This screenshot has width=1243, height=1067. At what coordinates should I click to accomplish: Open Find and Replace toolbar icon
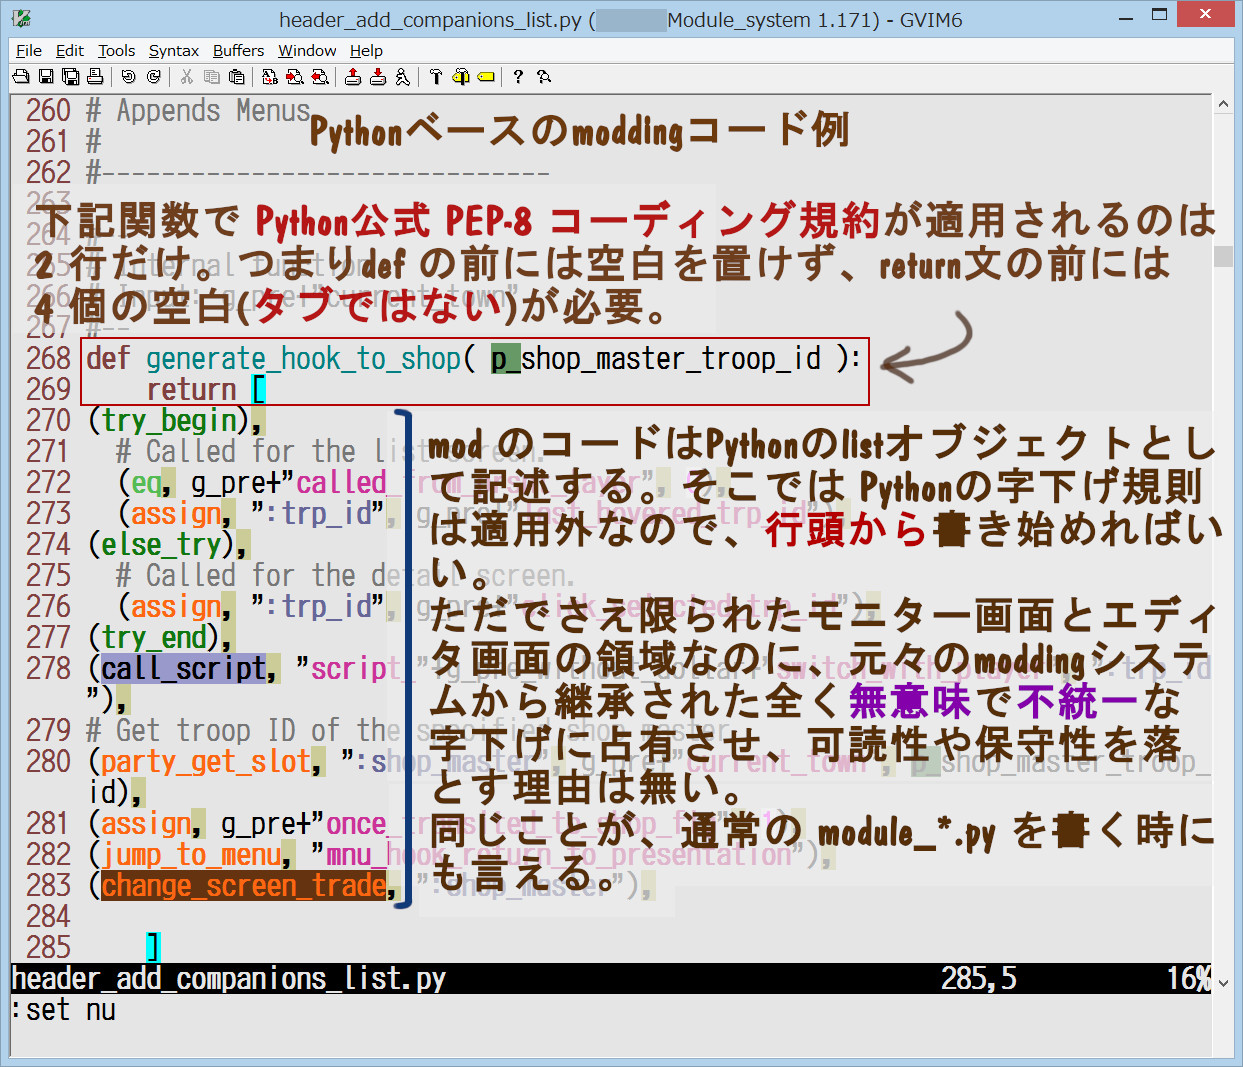tap(270, 77)
